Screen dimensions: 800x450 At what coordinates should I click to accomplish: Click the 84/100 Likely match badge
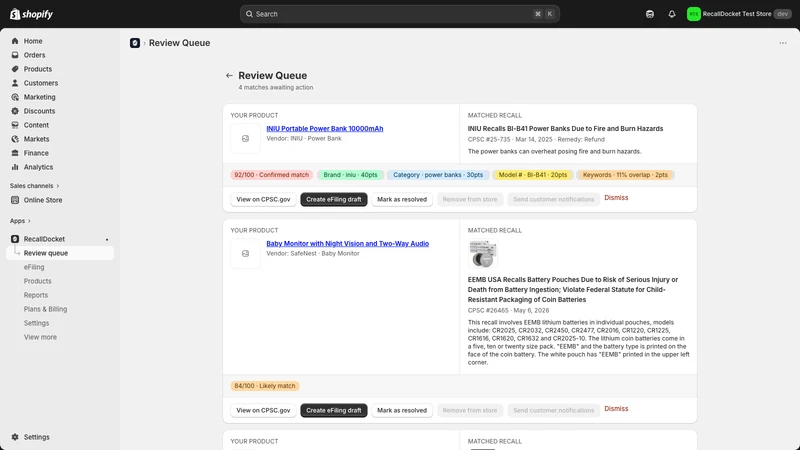[265, 386]
